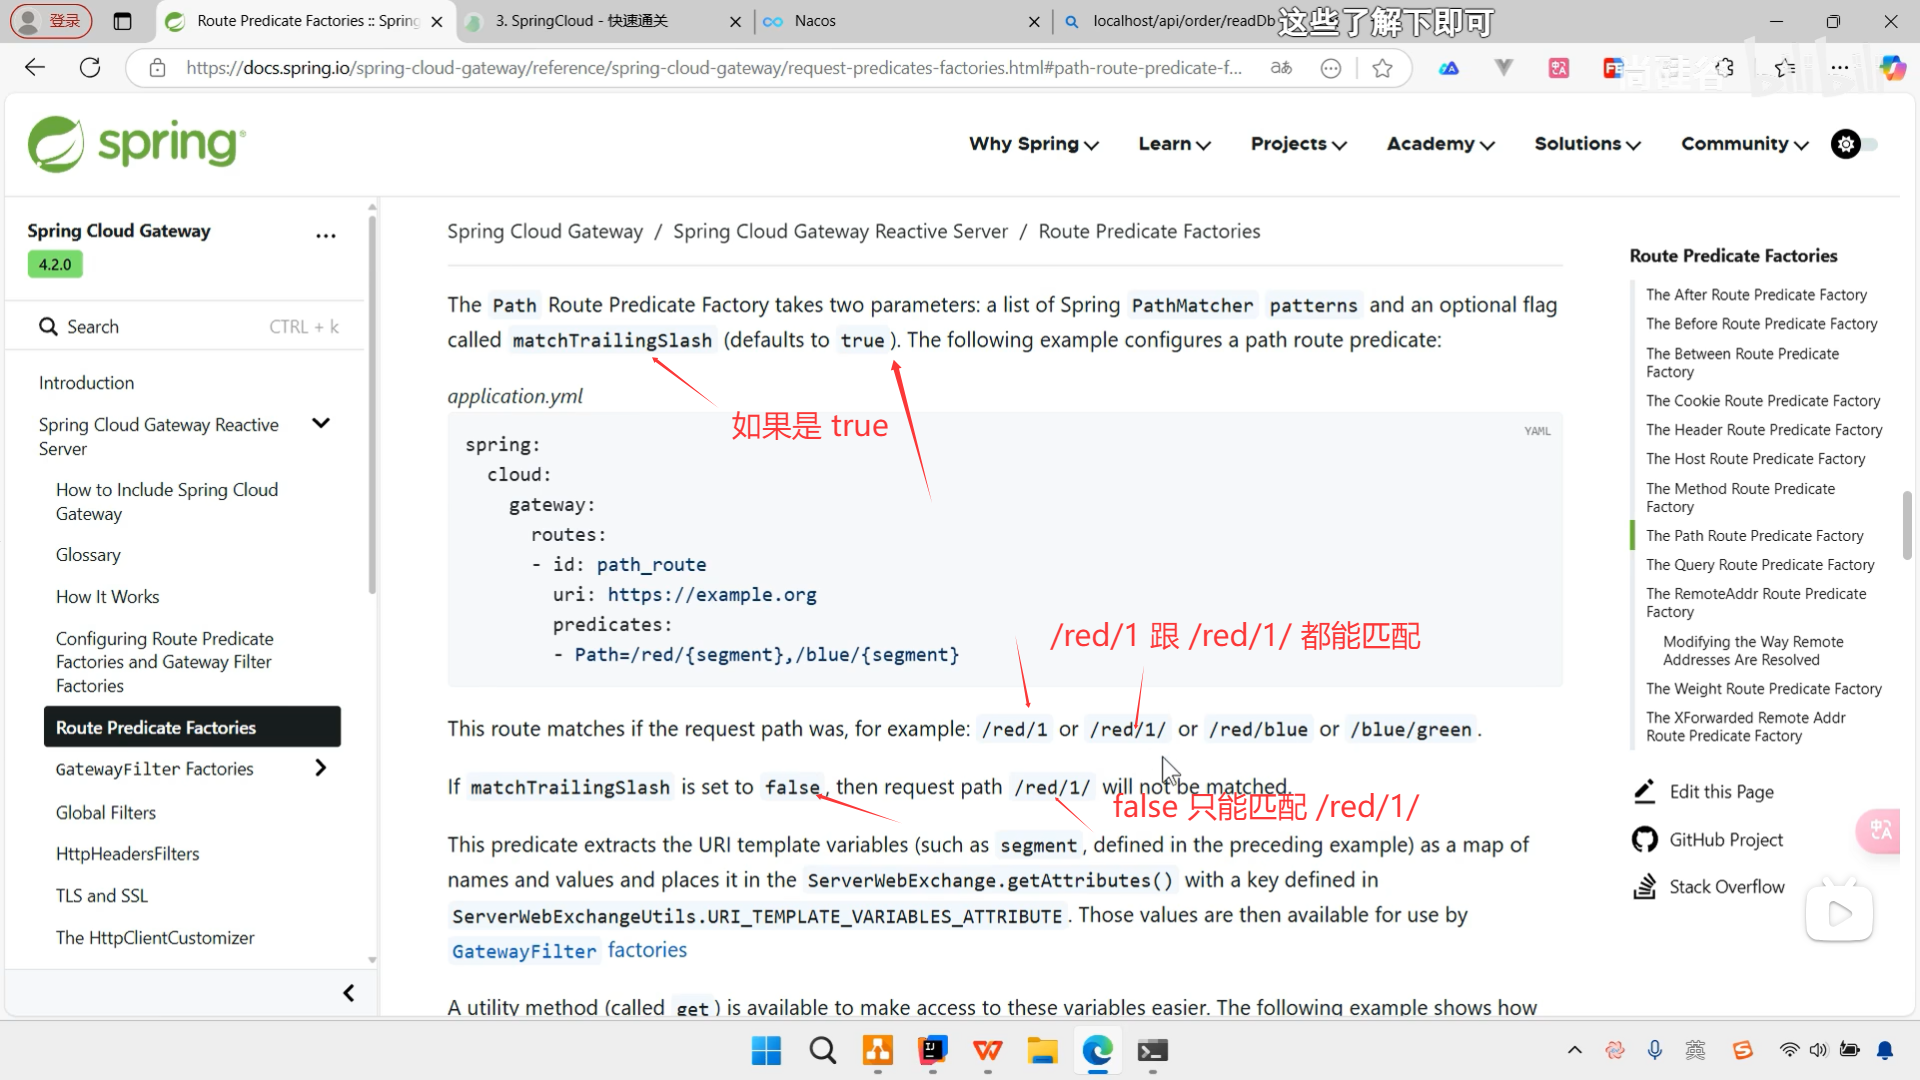
Task: Collapse the sidebar with the left chevron
Action: pos(348,993)
